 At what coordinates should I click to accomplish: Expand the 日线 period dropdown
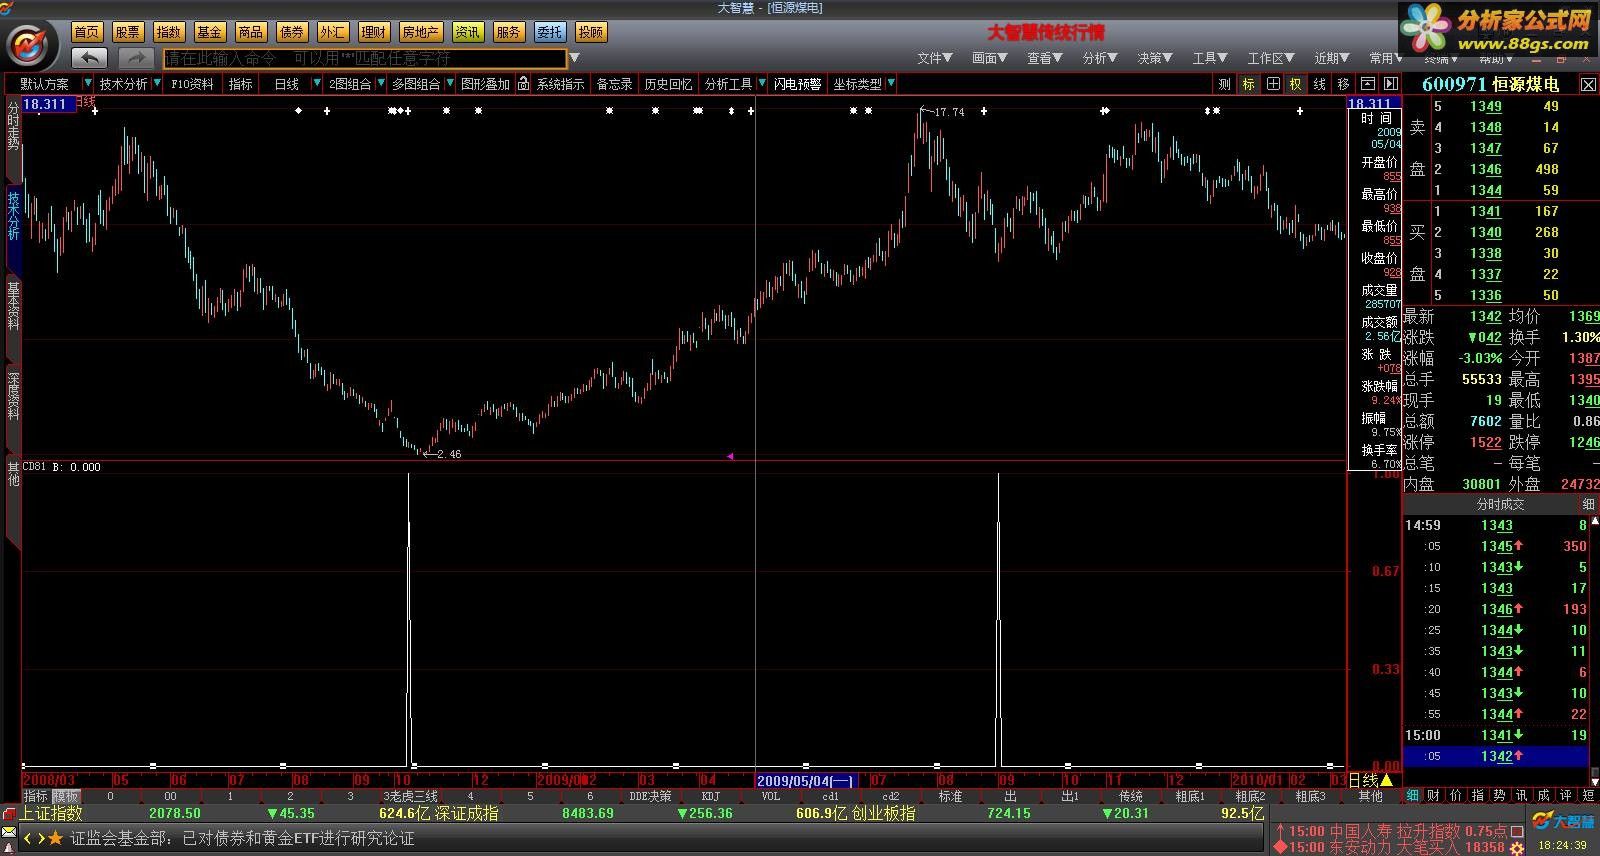click(x=316, y=84)
